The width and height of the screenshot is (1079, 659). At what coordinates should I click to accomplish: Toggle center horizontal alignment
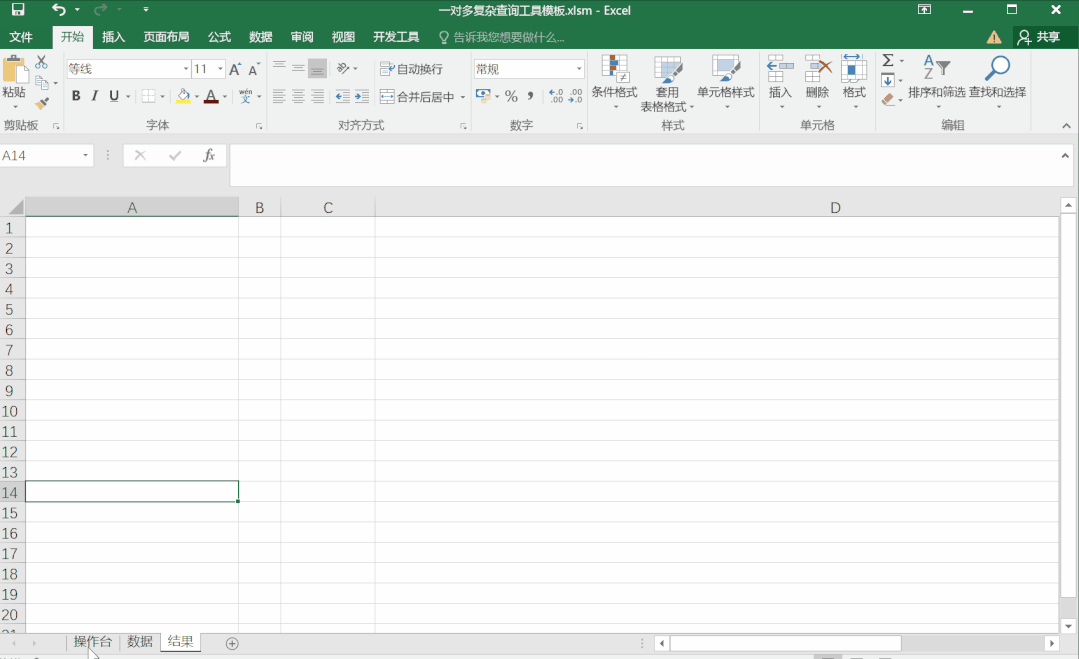[x=298, y=96]
